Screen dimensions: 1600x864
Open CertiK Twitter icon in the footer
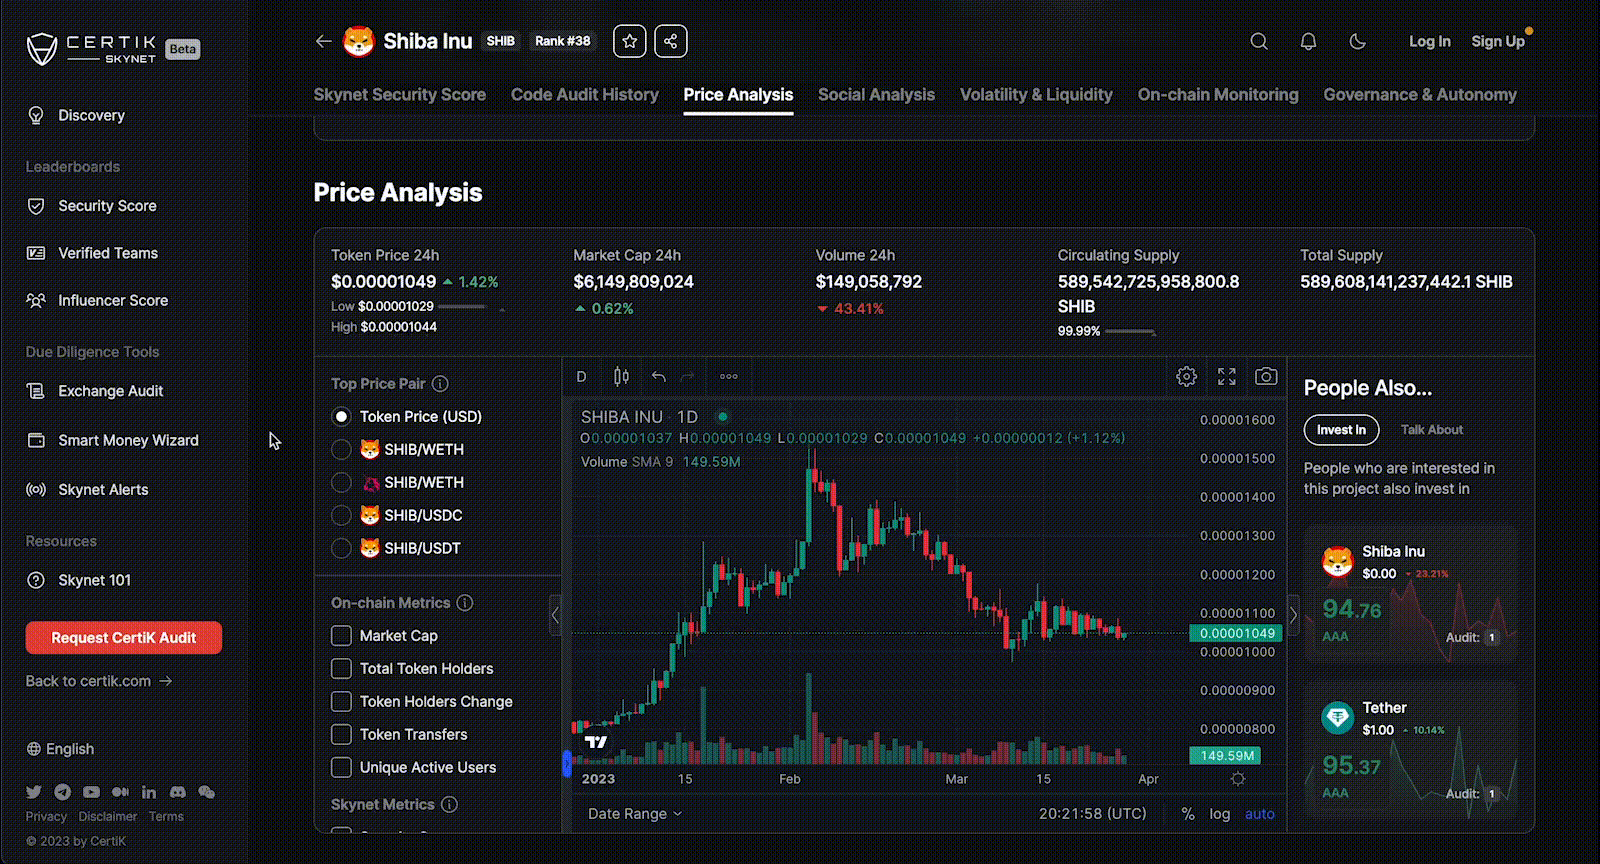(x=34, y=791)
